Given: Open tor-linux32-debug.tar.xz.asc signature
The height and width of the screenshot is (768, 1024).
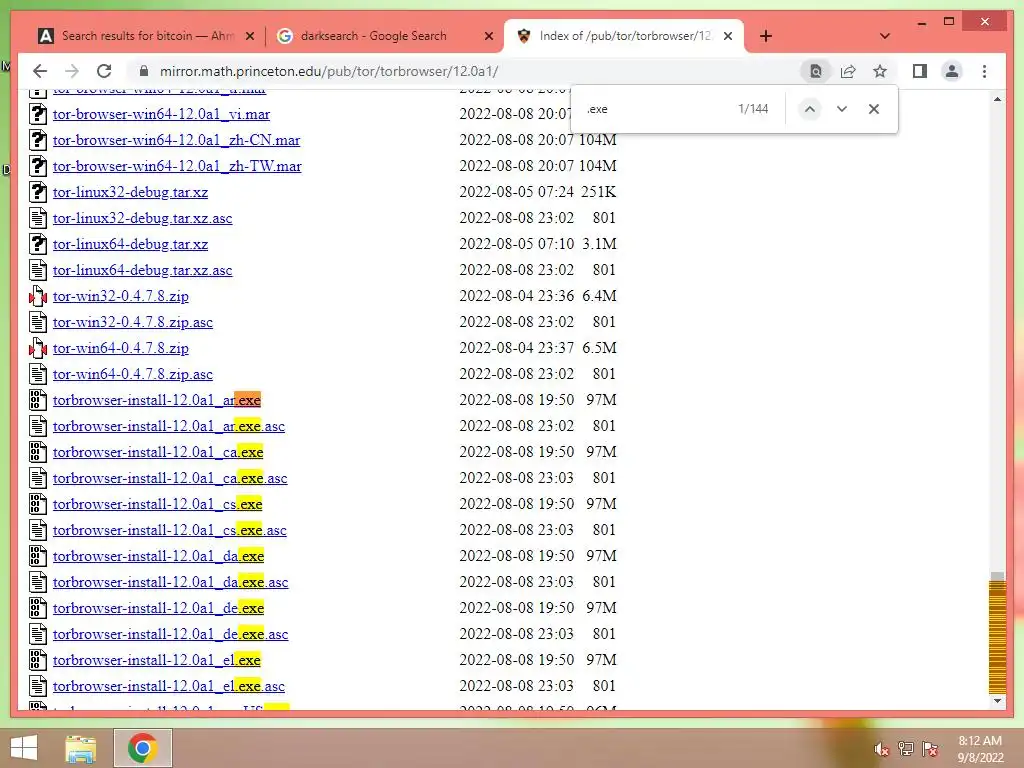Looking at the screenshot, I should tap(142, 219).
